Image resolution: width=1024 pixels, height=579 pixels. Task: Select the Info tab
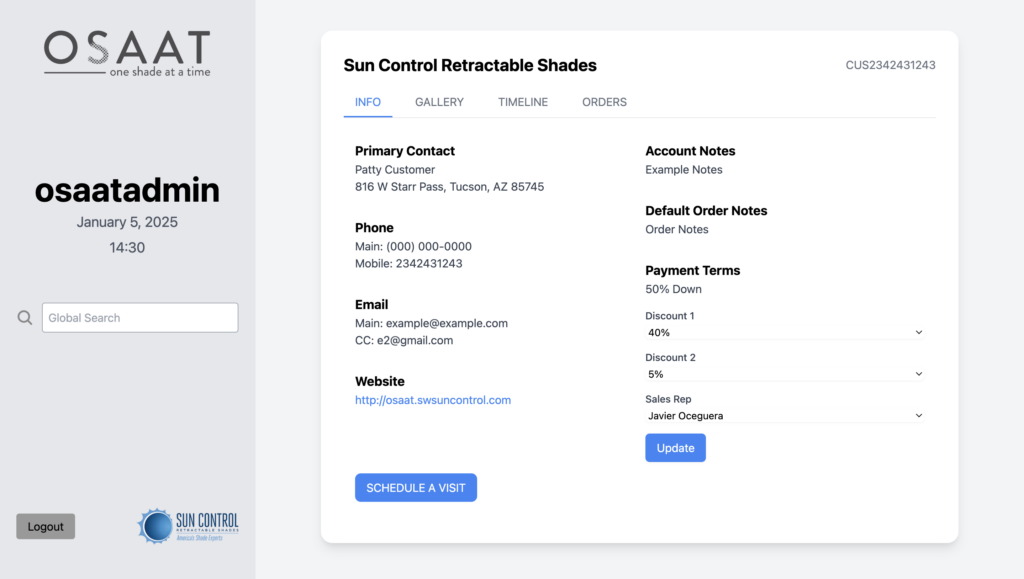tap(368, 102)
